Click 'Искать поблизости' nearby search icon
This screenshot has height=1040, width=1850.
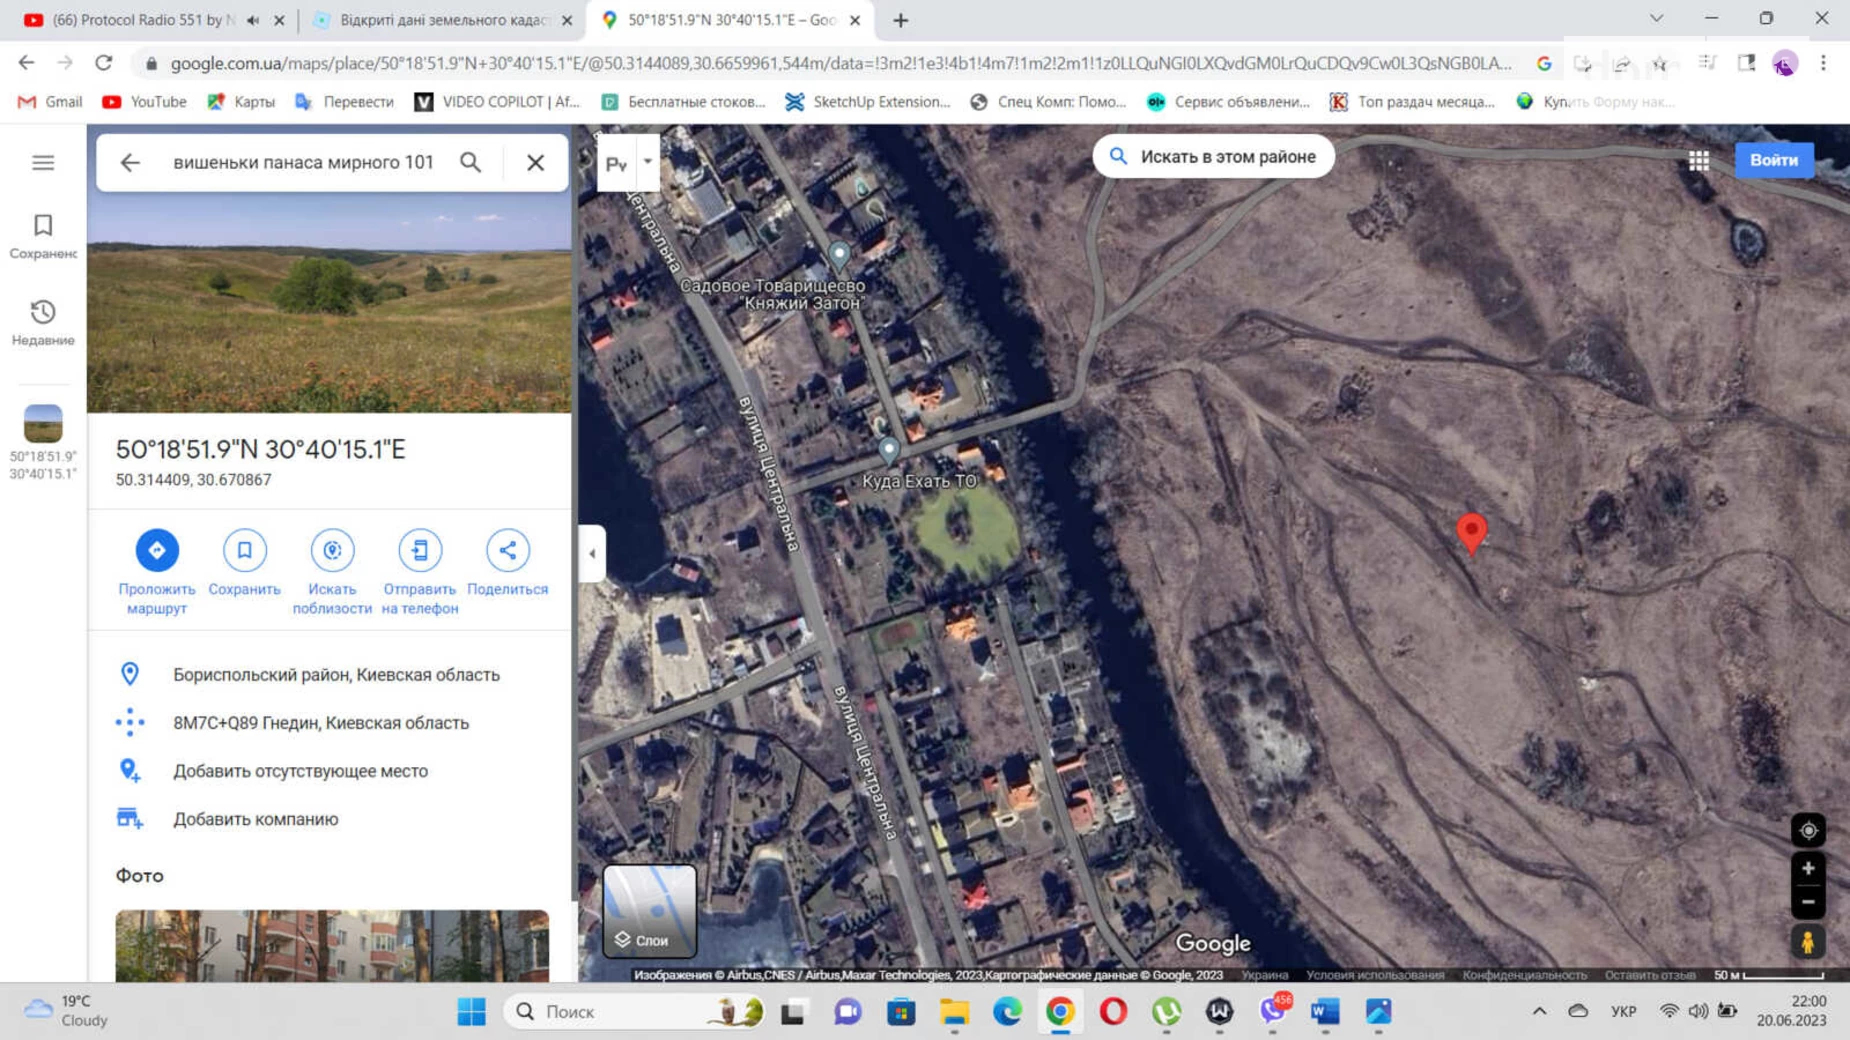pos(332,550)
